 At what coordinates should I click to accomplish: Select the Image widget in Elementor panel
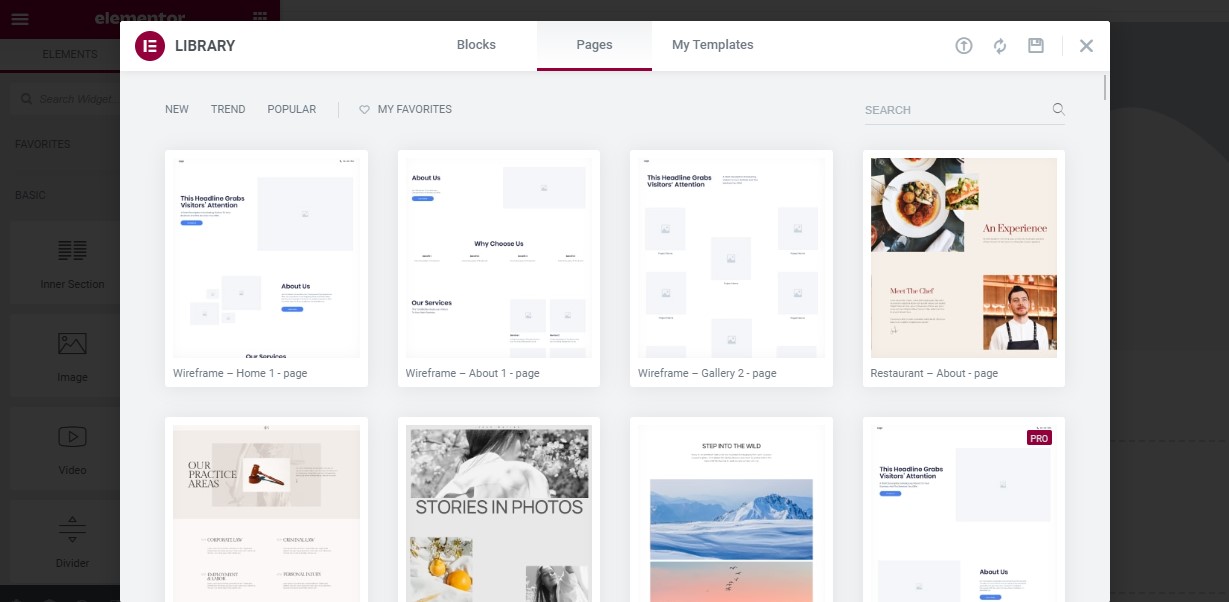(72, 356)
